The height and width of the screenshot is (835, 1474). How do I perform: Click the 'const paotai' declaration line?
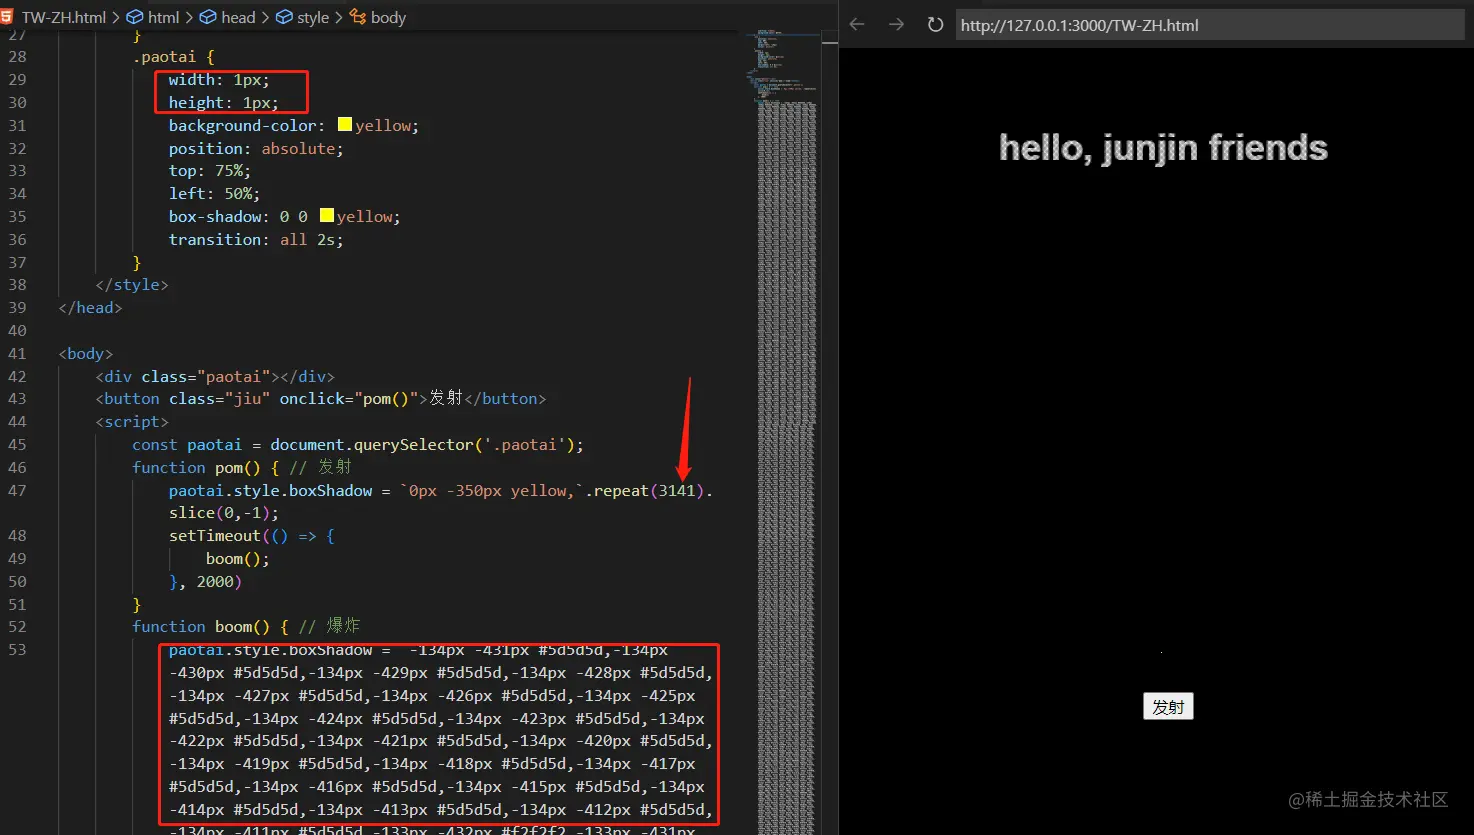[358, 445]
